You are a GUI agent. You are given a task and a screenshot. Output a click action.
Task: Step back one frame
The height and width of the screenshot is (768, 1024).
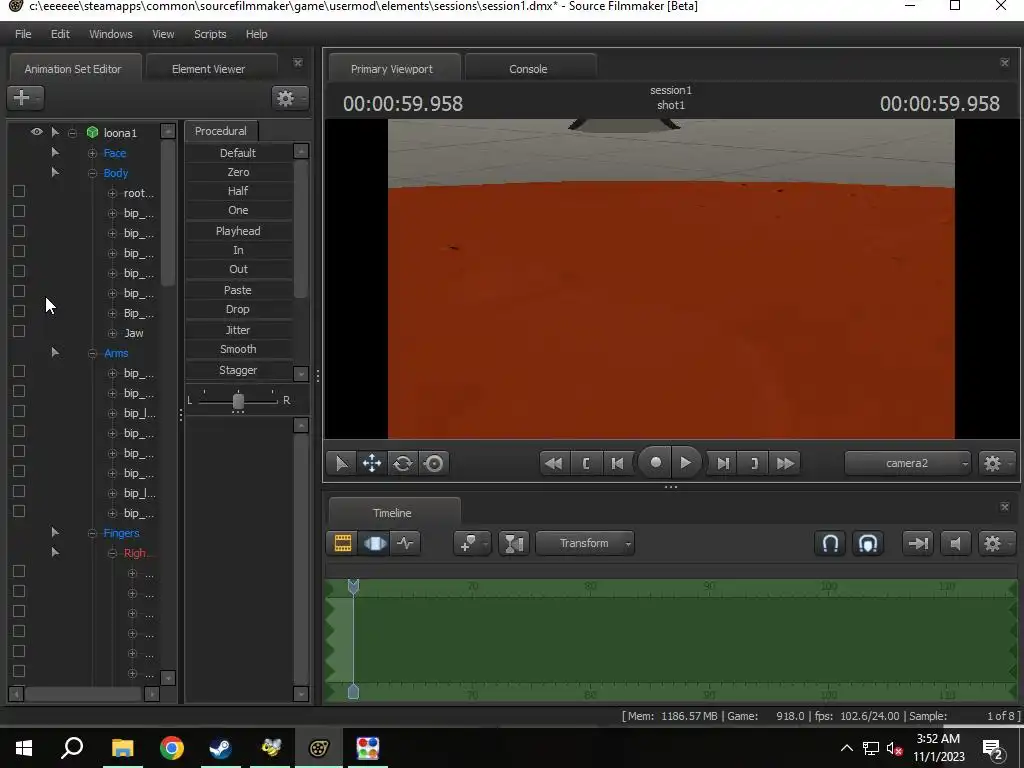(617, 464)
